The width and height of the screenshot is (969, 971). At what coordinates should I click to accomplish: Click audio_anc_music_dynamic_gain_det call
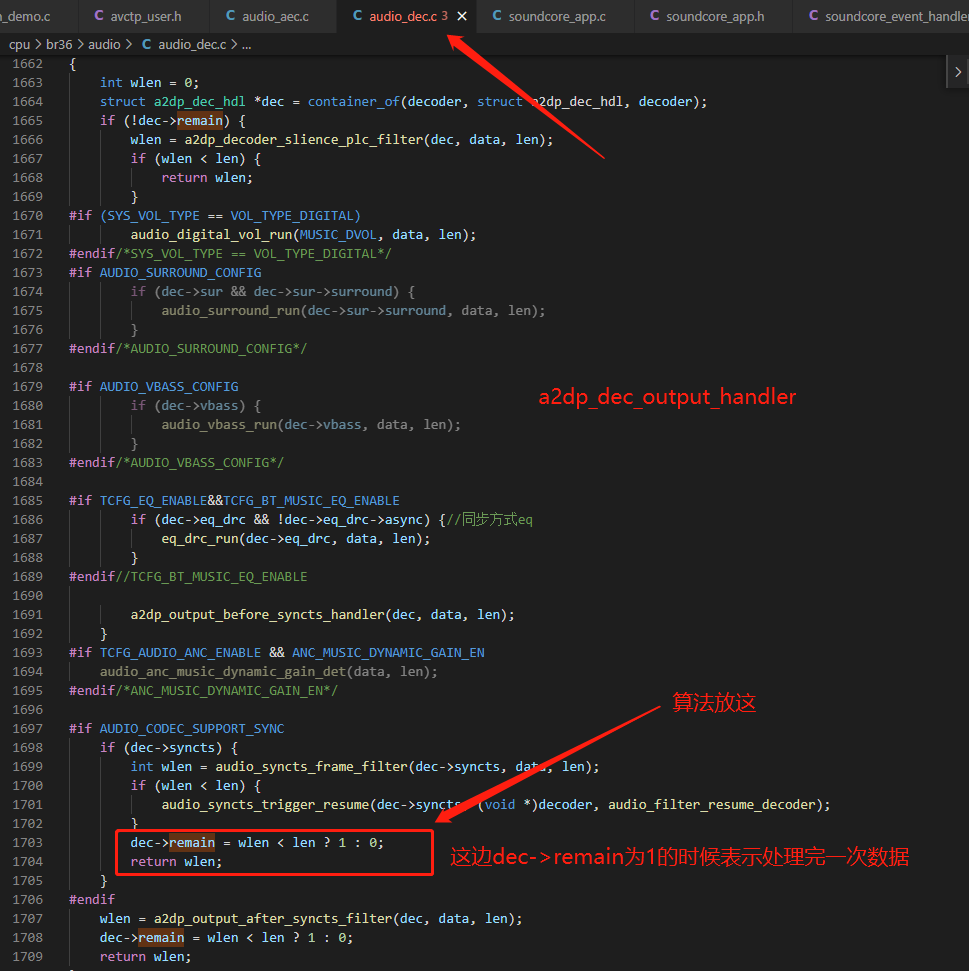(x=223, y=672)
